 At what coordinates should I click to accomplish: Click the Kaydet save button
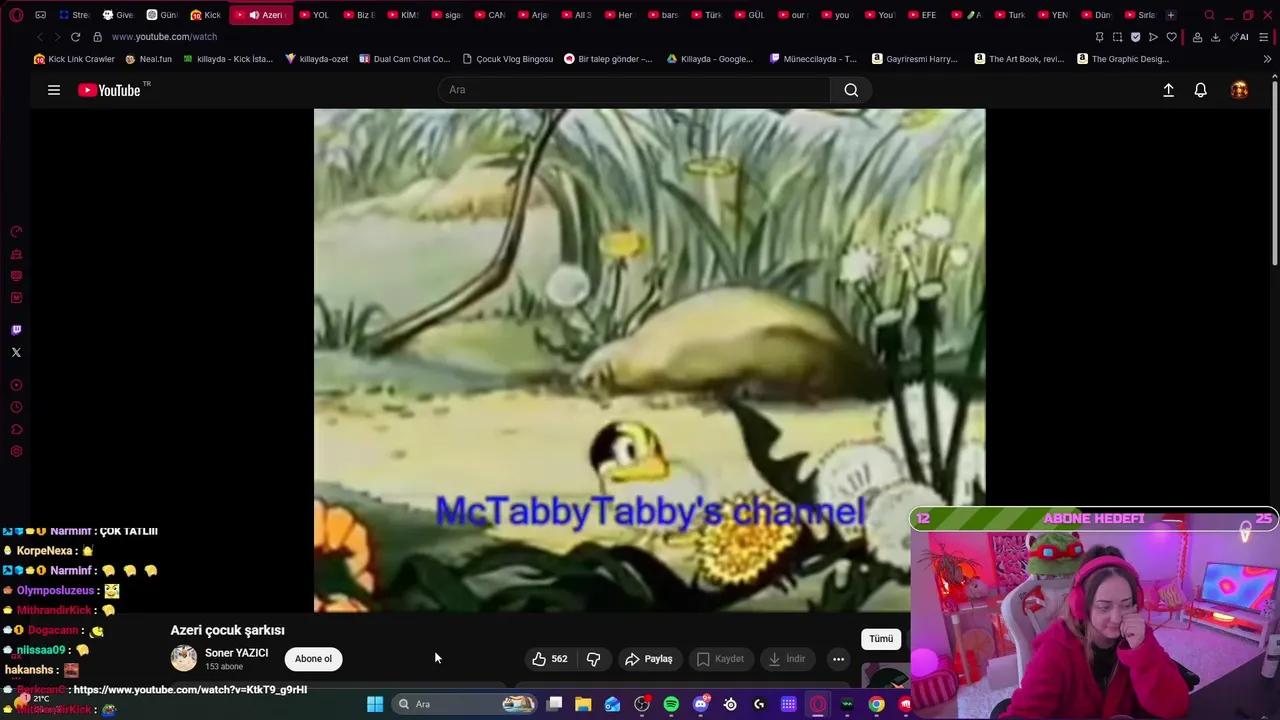720,659
